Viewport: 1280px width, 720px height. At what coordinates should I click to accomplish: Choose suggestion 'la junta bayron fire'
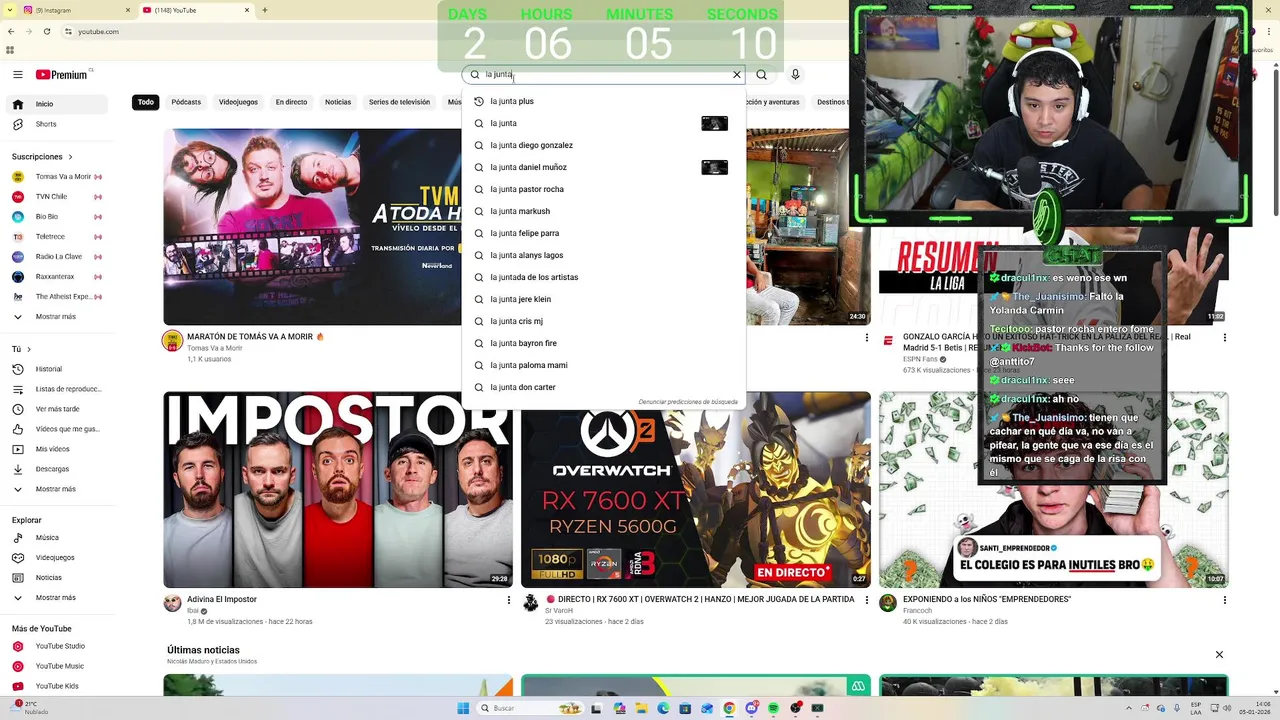(x=604, y=343)
